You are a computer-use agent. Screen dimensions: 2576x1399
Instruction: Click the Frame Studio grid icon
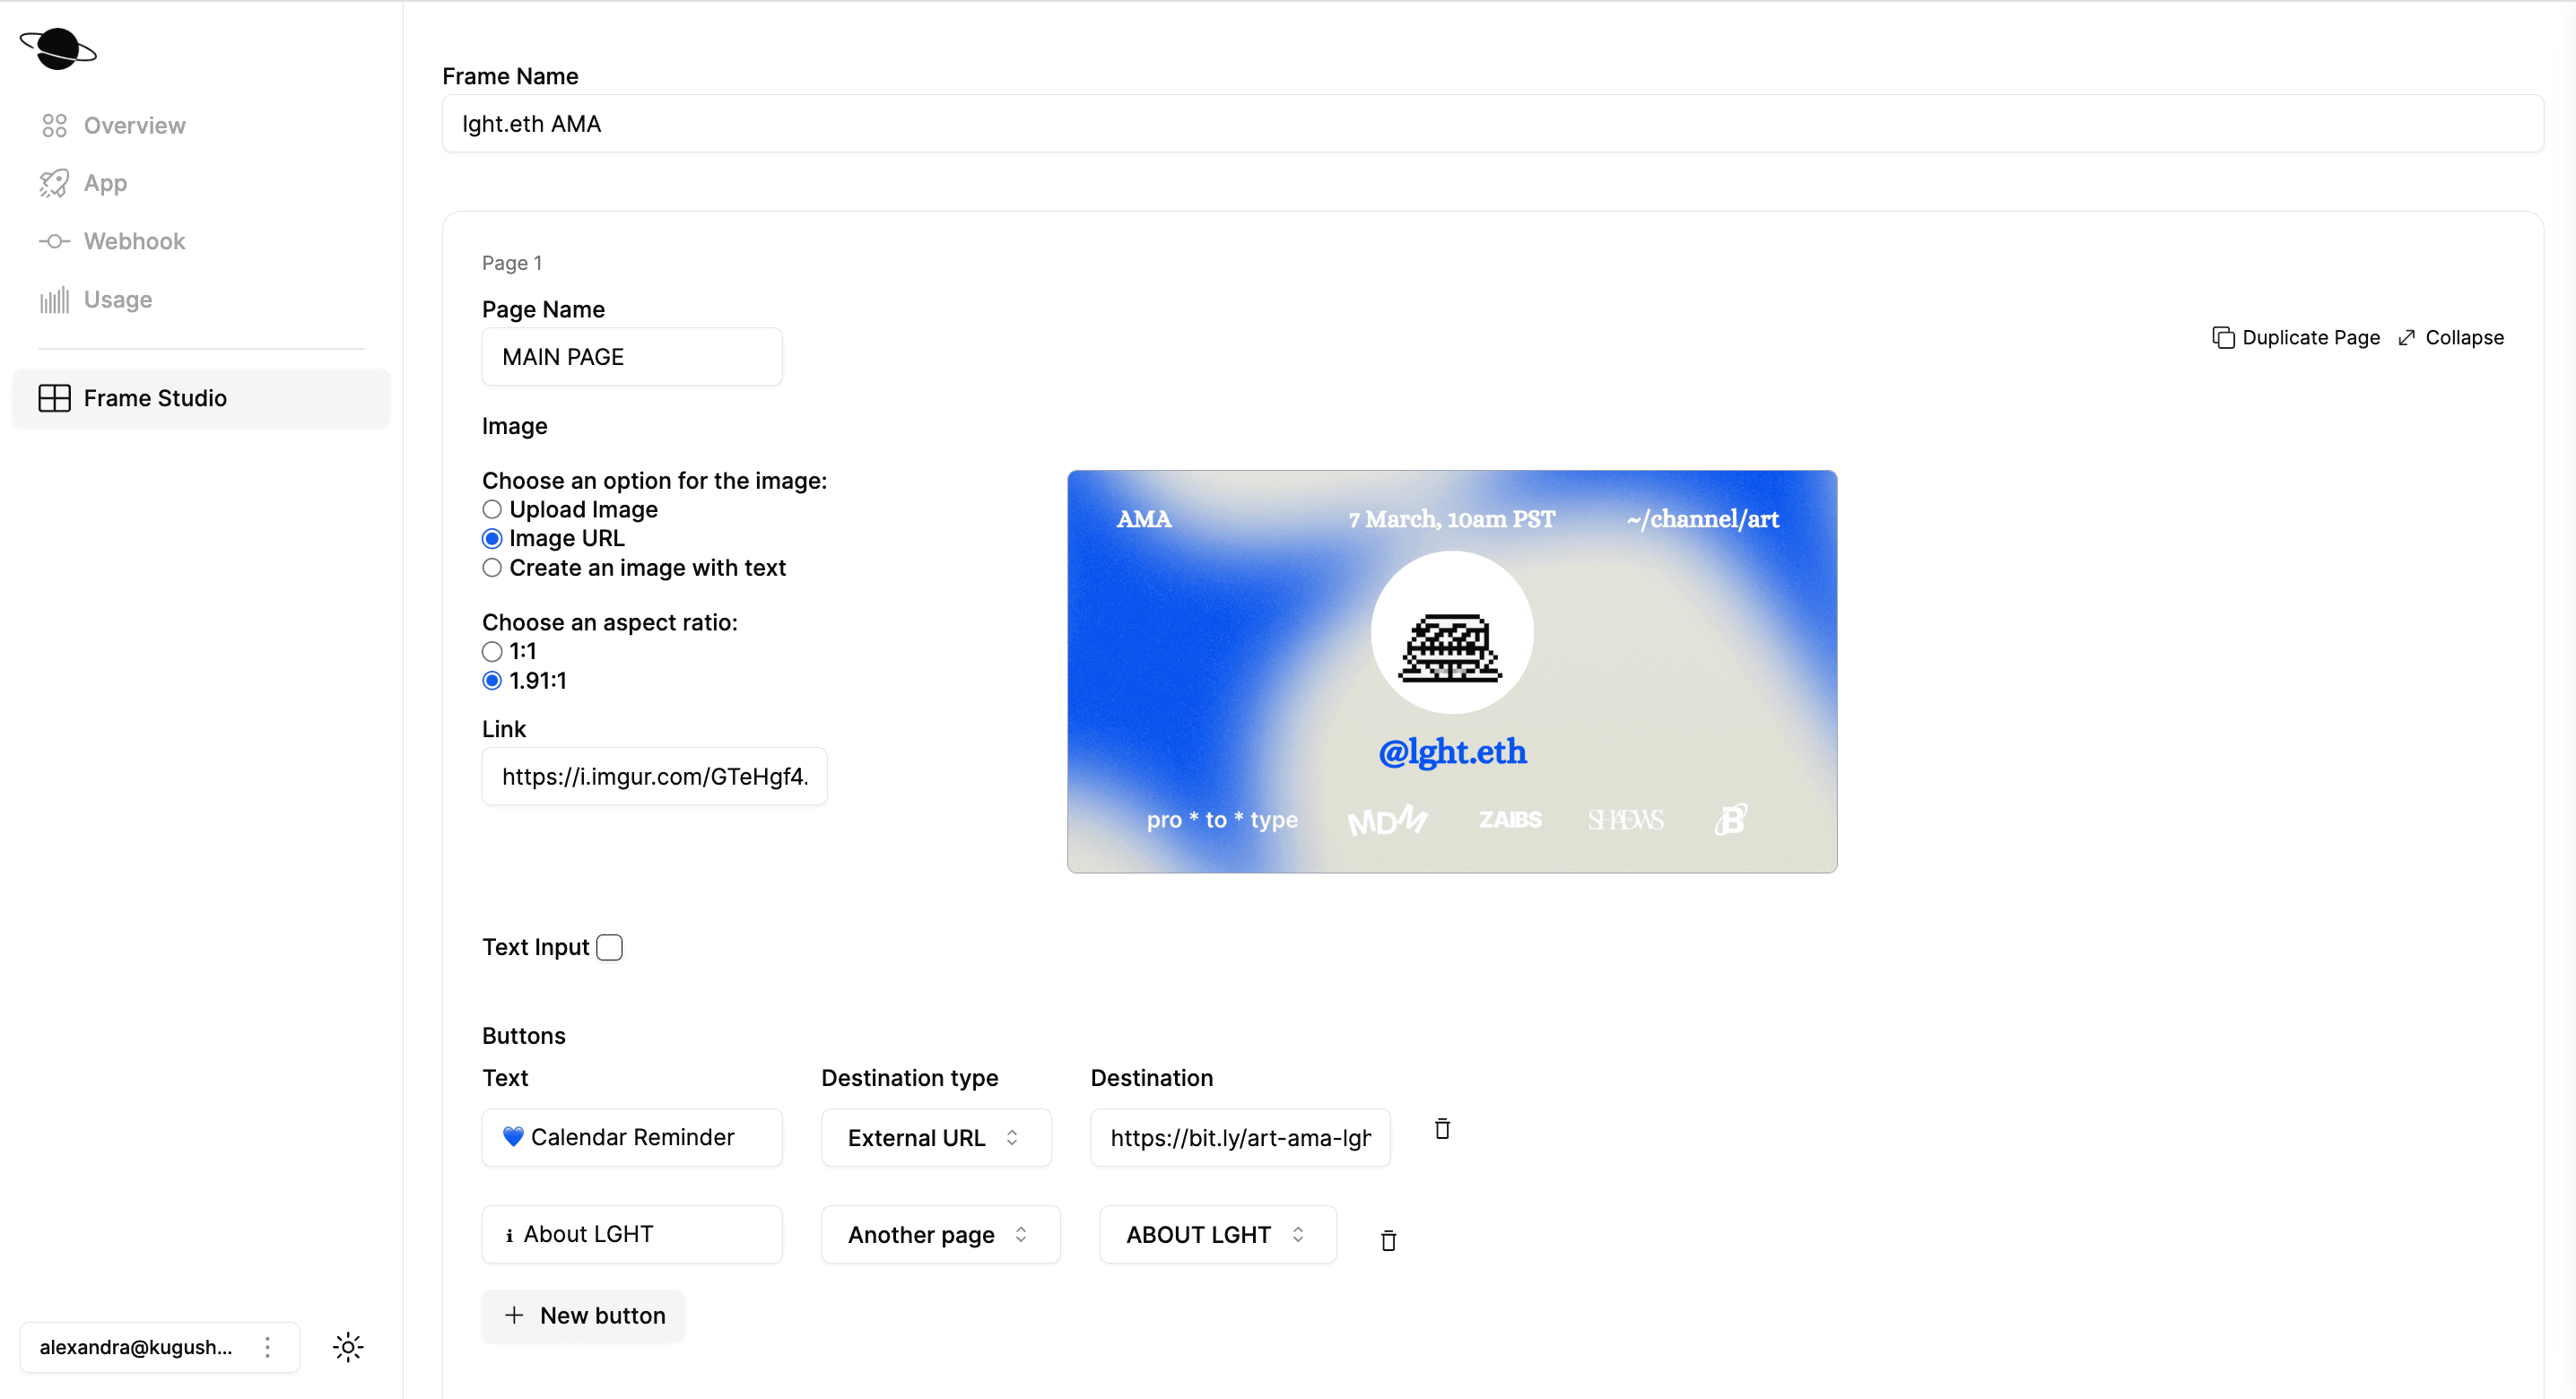pyautogui.click(x=54, y=398)
